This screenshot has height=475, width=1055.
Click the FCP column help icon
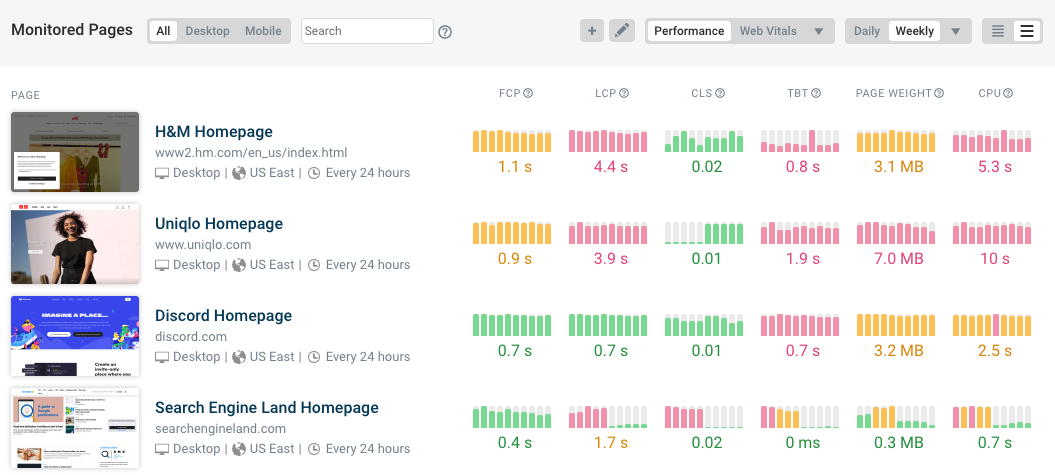click(x=528, y=94)
